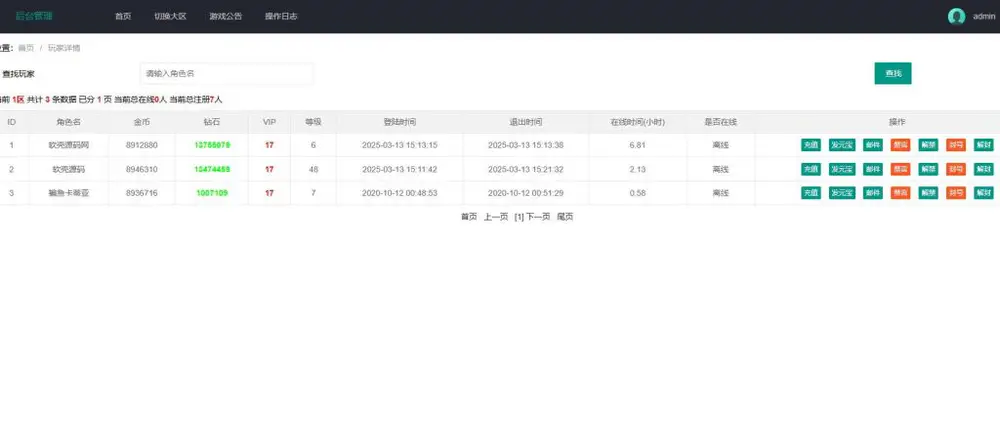Click the 退出时间 column header
Screen dimensions: 1000x443
[x=526, y=122]
